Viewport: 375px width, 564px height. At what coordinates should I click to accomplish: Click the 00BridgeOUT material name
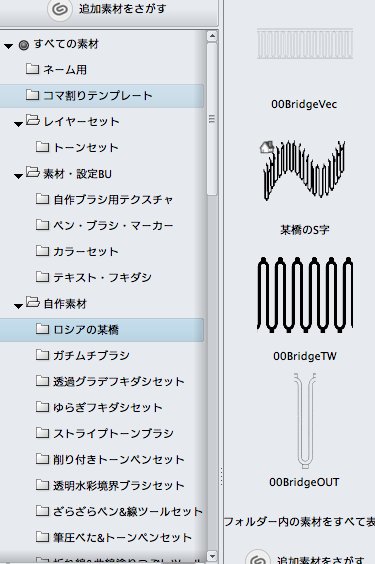(304, 482)
